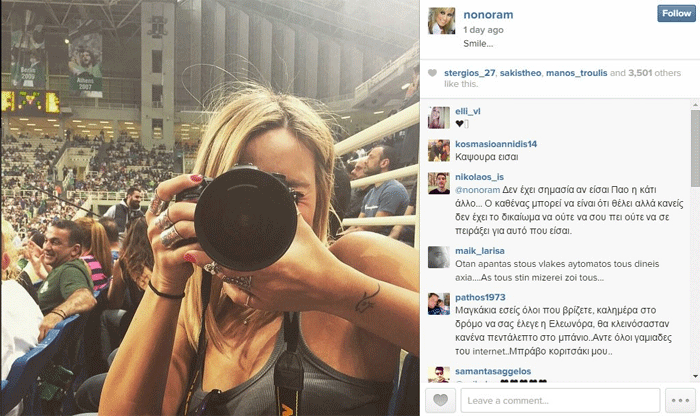Click the comments scrollbar down arrow
Viewport: 700px width, 416px height.
coord(695,377)
